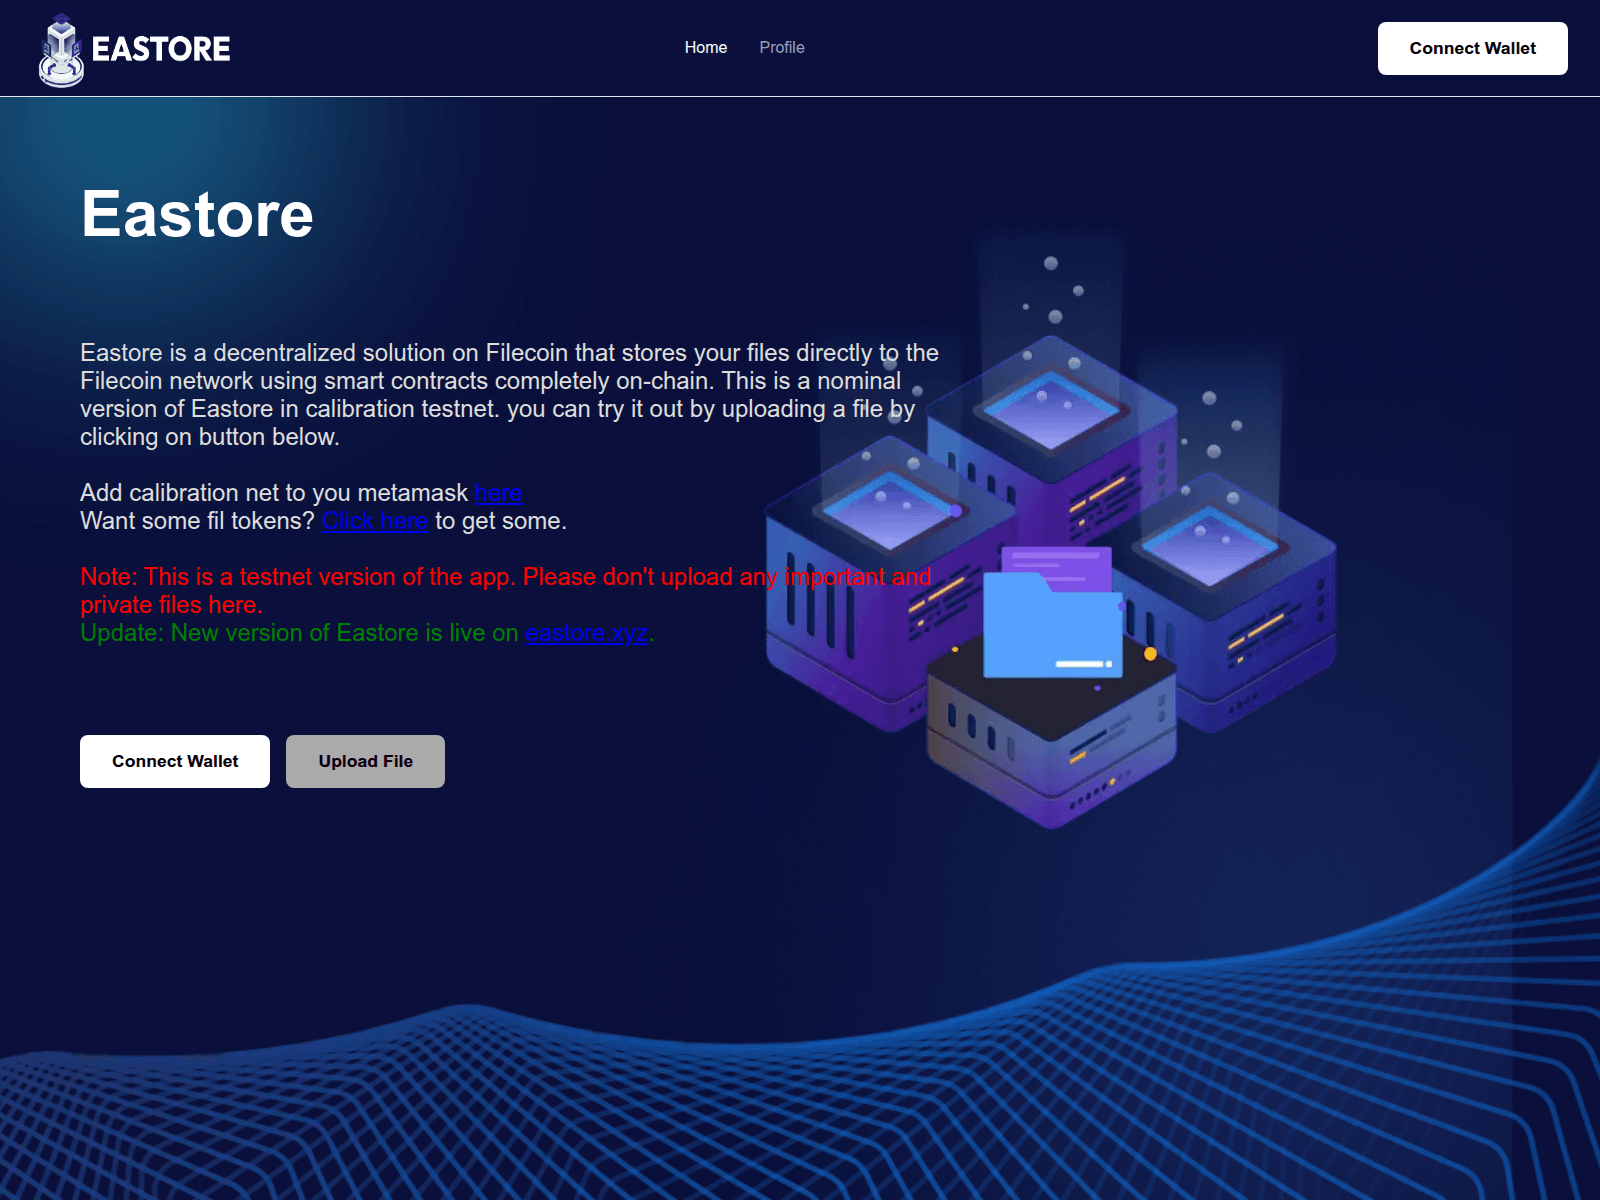
Task: Click the red testnet note text
Action: pyautogui.click(x=506, y=591)
